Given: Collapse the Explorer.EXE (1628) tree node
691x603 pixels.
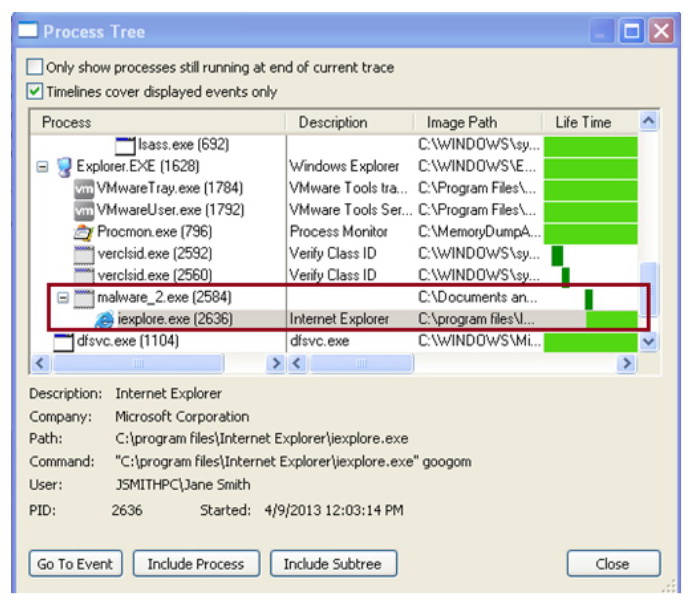Looking at the screenshot, I should click(x=42, y=167).
